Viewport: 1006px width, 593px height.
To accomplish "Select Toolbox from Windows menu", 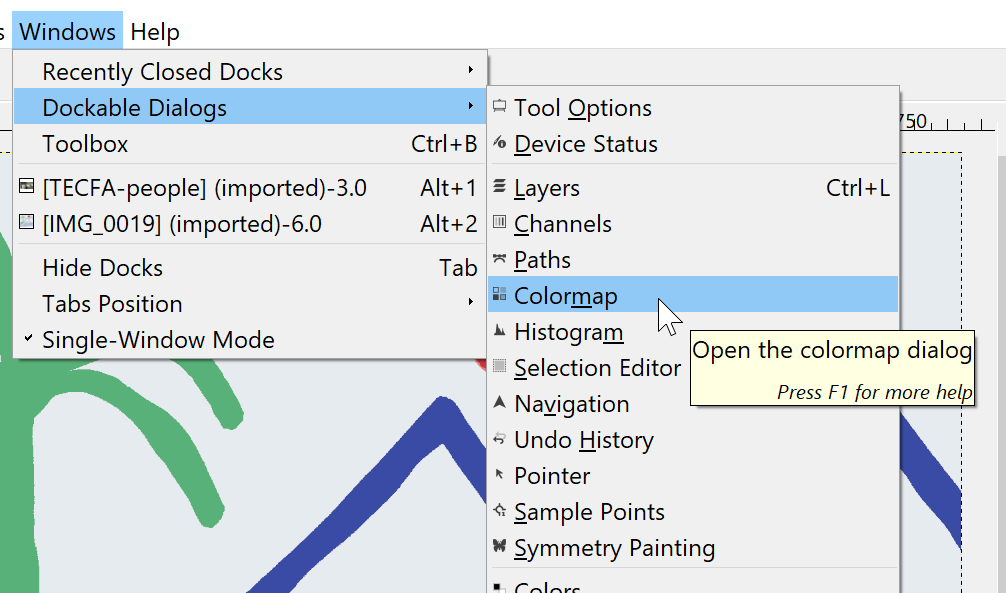I will [x=85, y=144].
